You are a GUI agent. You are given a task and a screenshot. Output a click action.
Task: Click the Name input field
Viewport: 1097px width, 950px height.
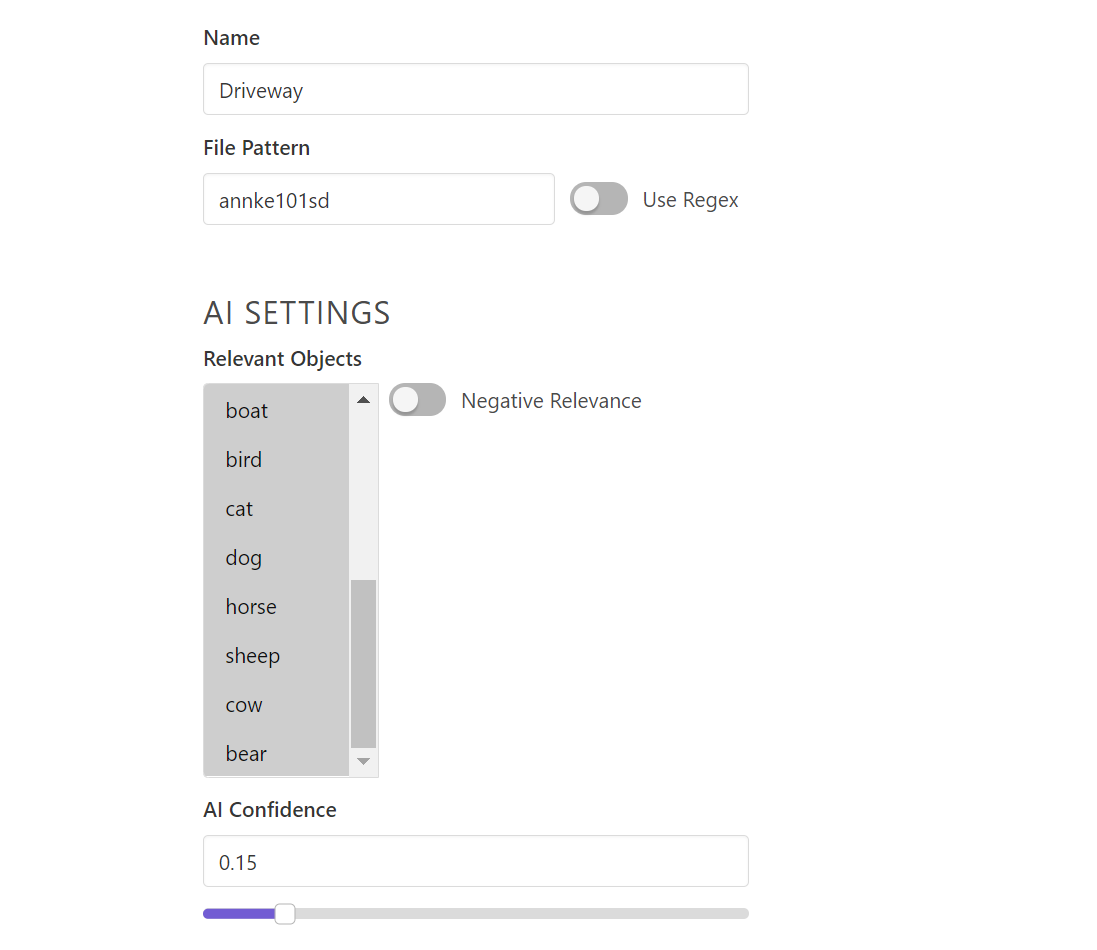pos(476,90)
